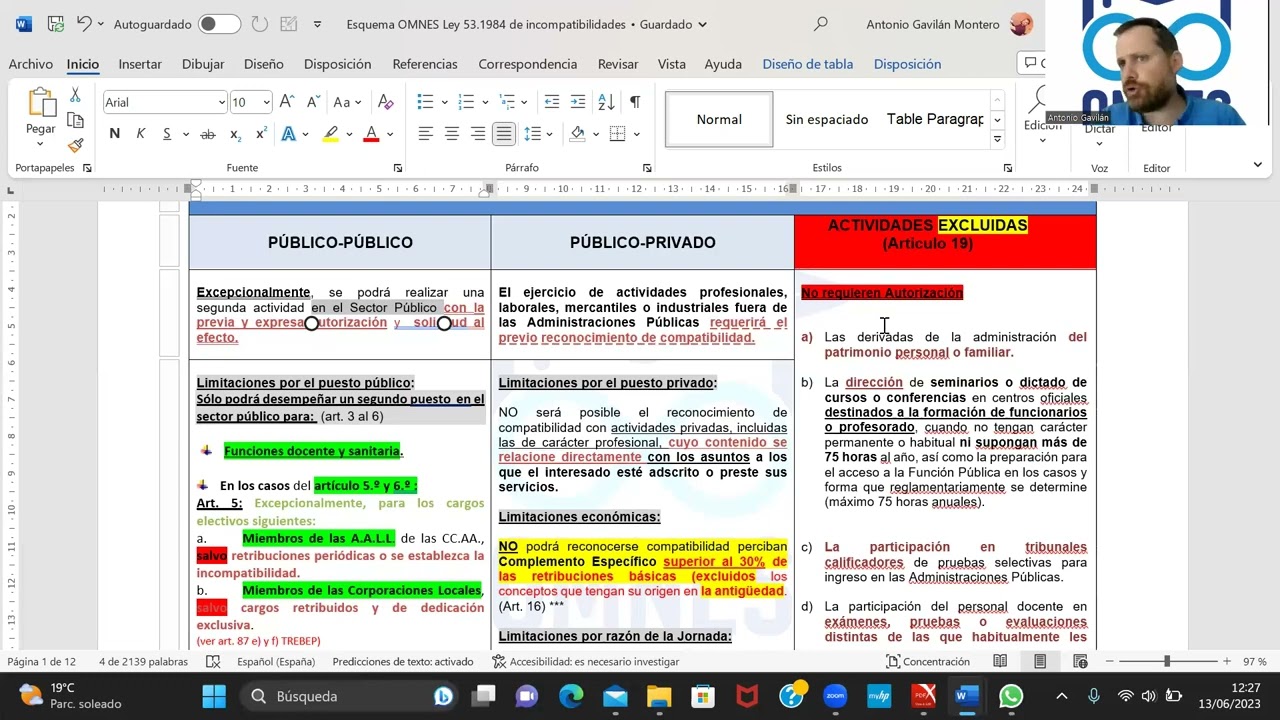Toggle the Autoguardado switch
Viewport: 1280px width, 720px height.
tap(219, 24)
